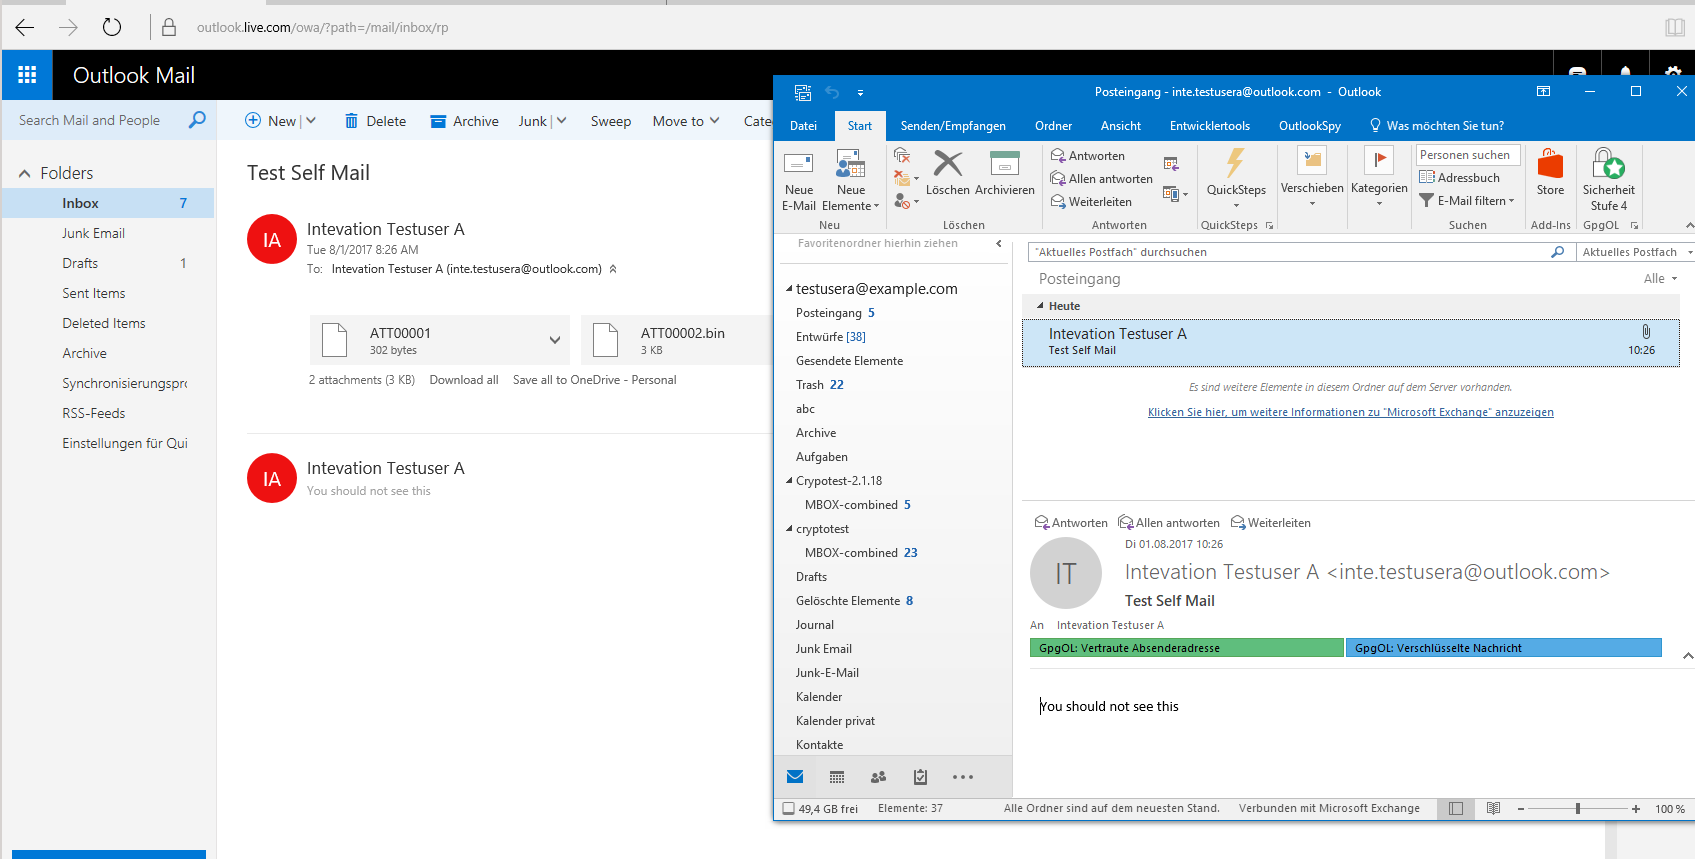Click the three dots navigation options
Image resolution: width=1695 pixels, height=859 pixels.
pyautogui.click(x=963, y=777)
